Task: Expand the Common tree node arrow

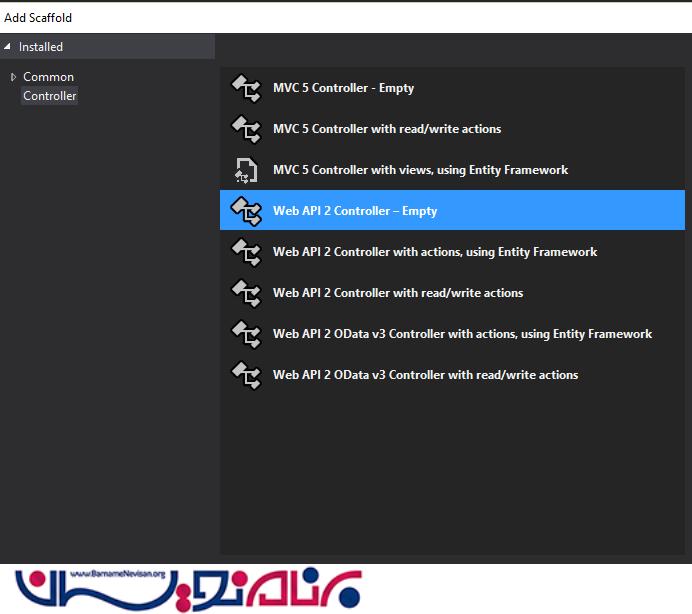Action: pyautogui.click(x=13, y=77)
